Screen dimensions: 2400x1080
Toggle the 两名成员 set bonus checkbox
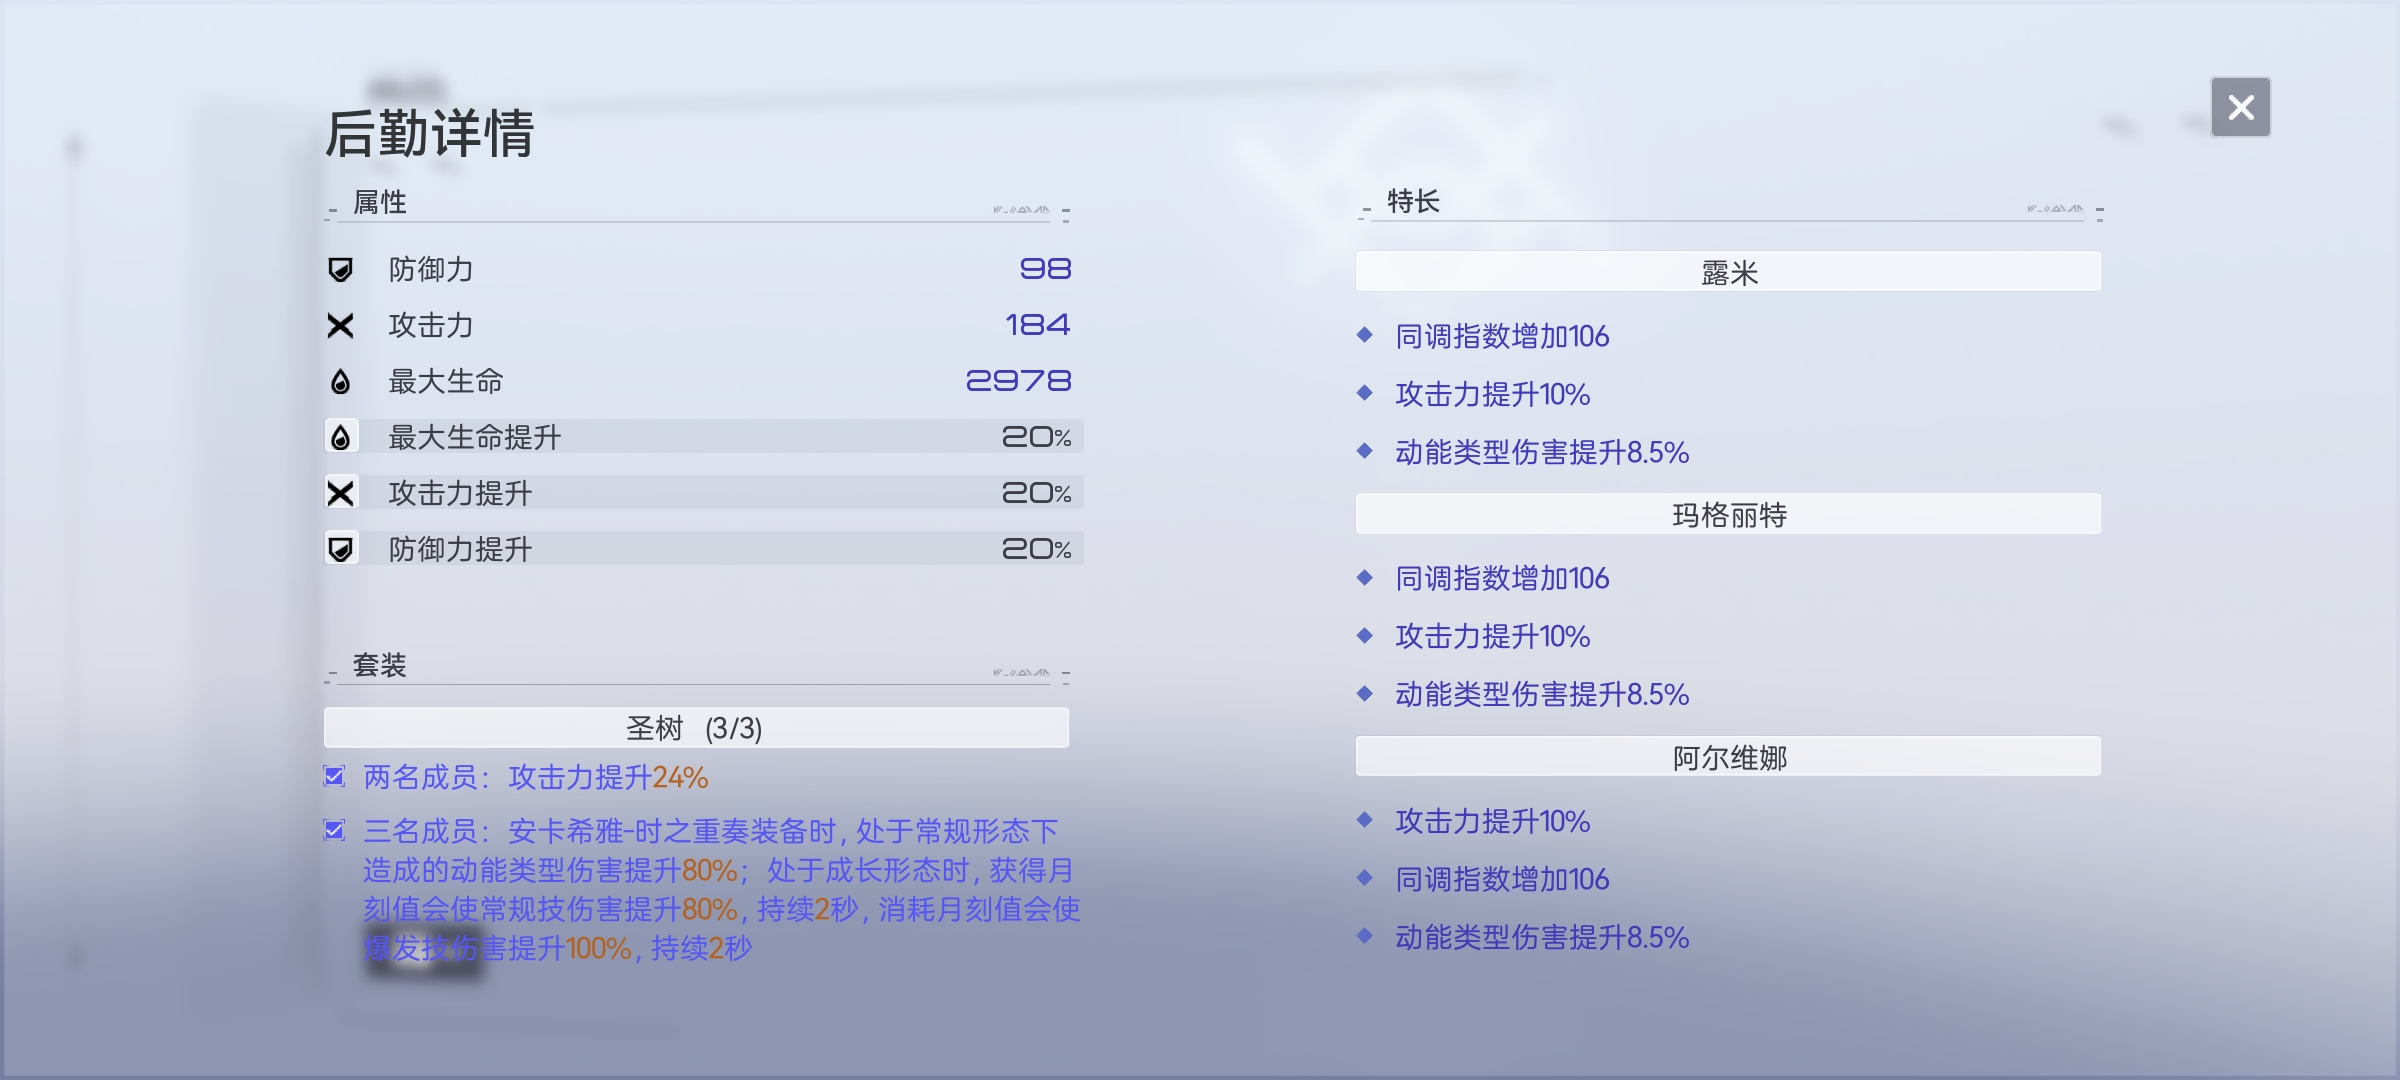tap(335, 776)
